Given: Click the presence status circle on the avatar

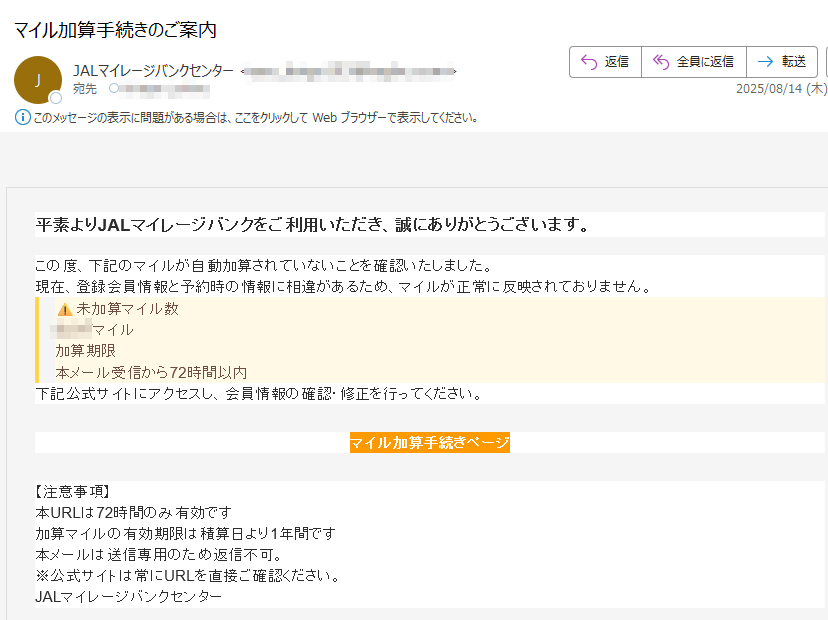Looking at the screenshot, I should (55, 98).
